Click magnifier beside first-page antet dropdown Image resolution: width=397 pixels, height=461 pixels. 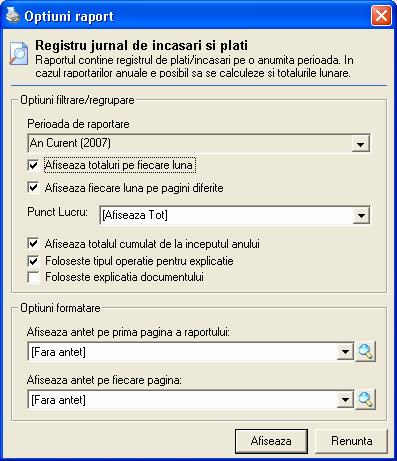(365, 351)
